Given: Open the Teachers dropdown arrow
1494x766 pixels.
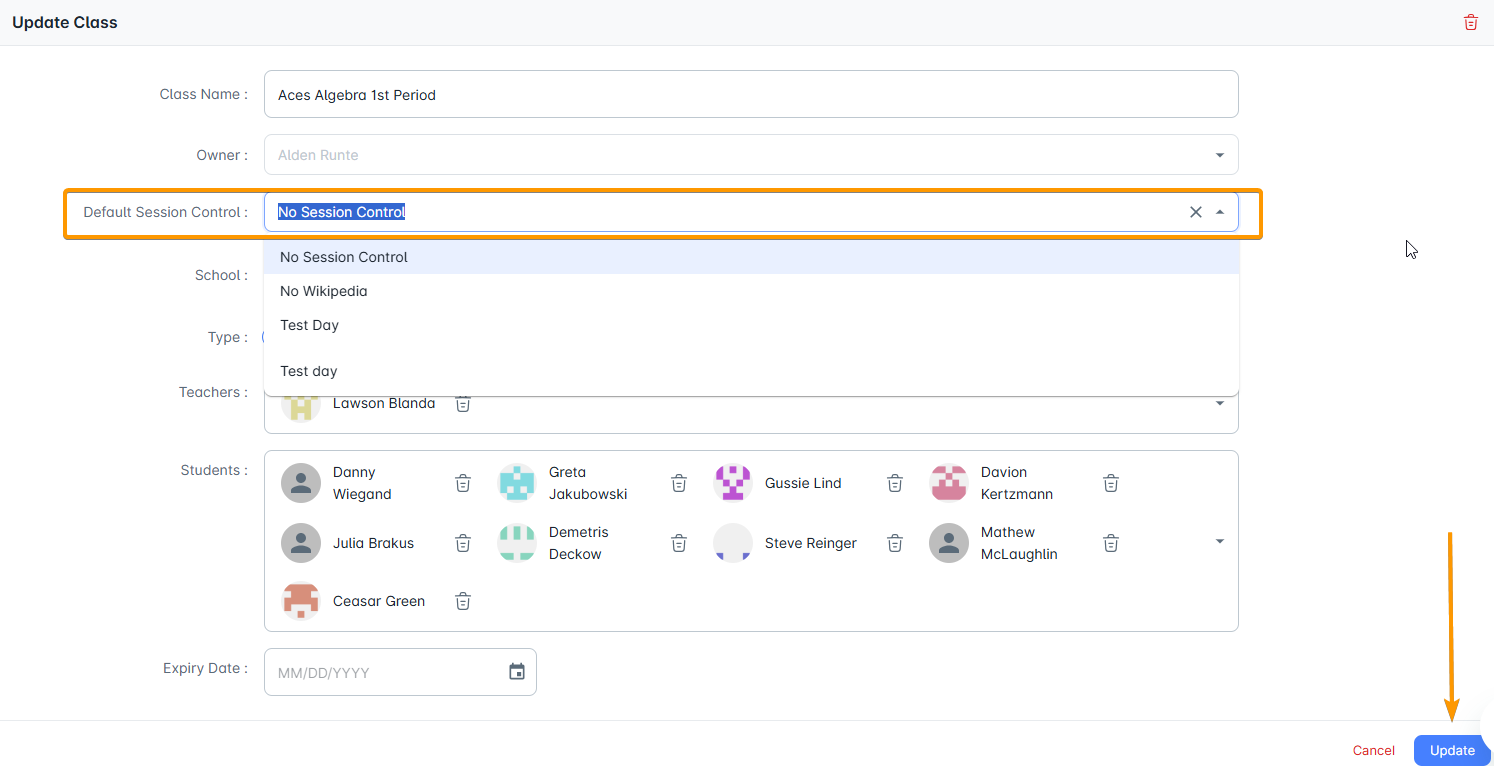Looking at the screenshot, I should click(1220, 403).
